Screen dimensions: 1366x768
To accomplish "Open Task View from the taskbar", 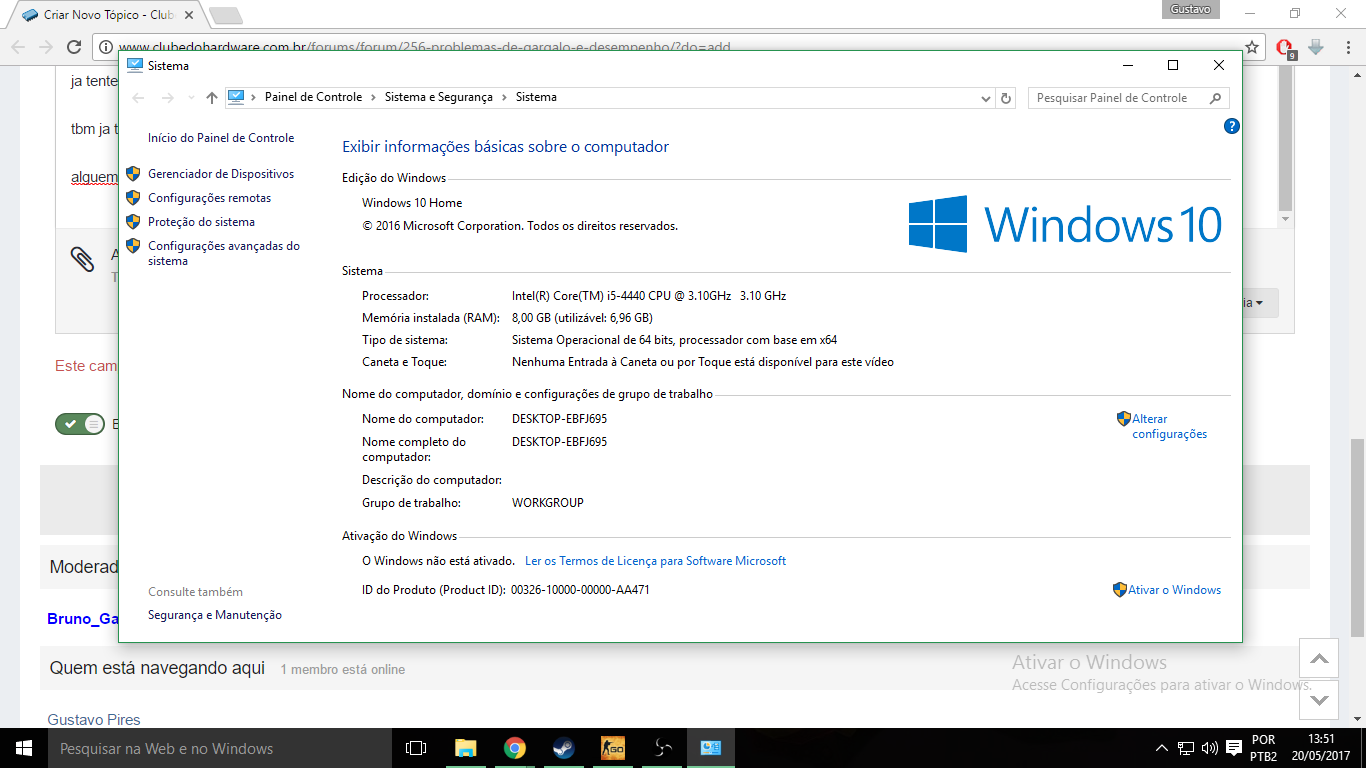I will (416, 748).
